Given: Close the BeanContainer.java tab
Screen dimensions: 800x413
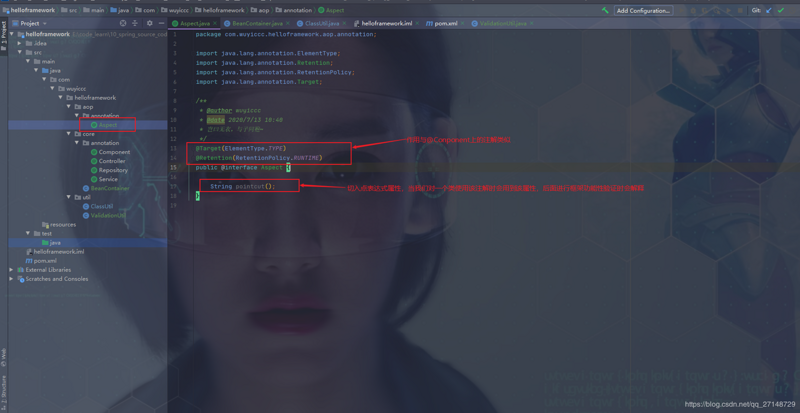Looking at the screenshot, I should click(x=288, y=23).
